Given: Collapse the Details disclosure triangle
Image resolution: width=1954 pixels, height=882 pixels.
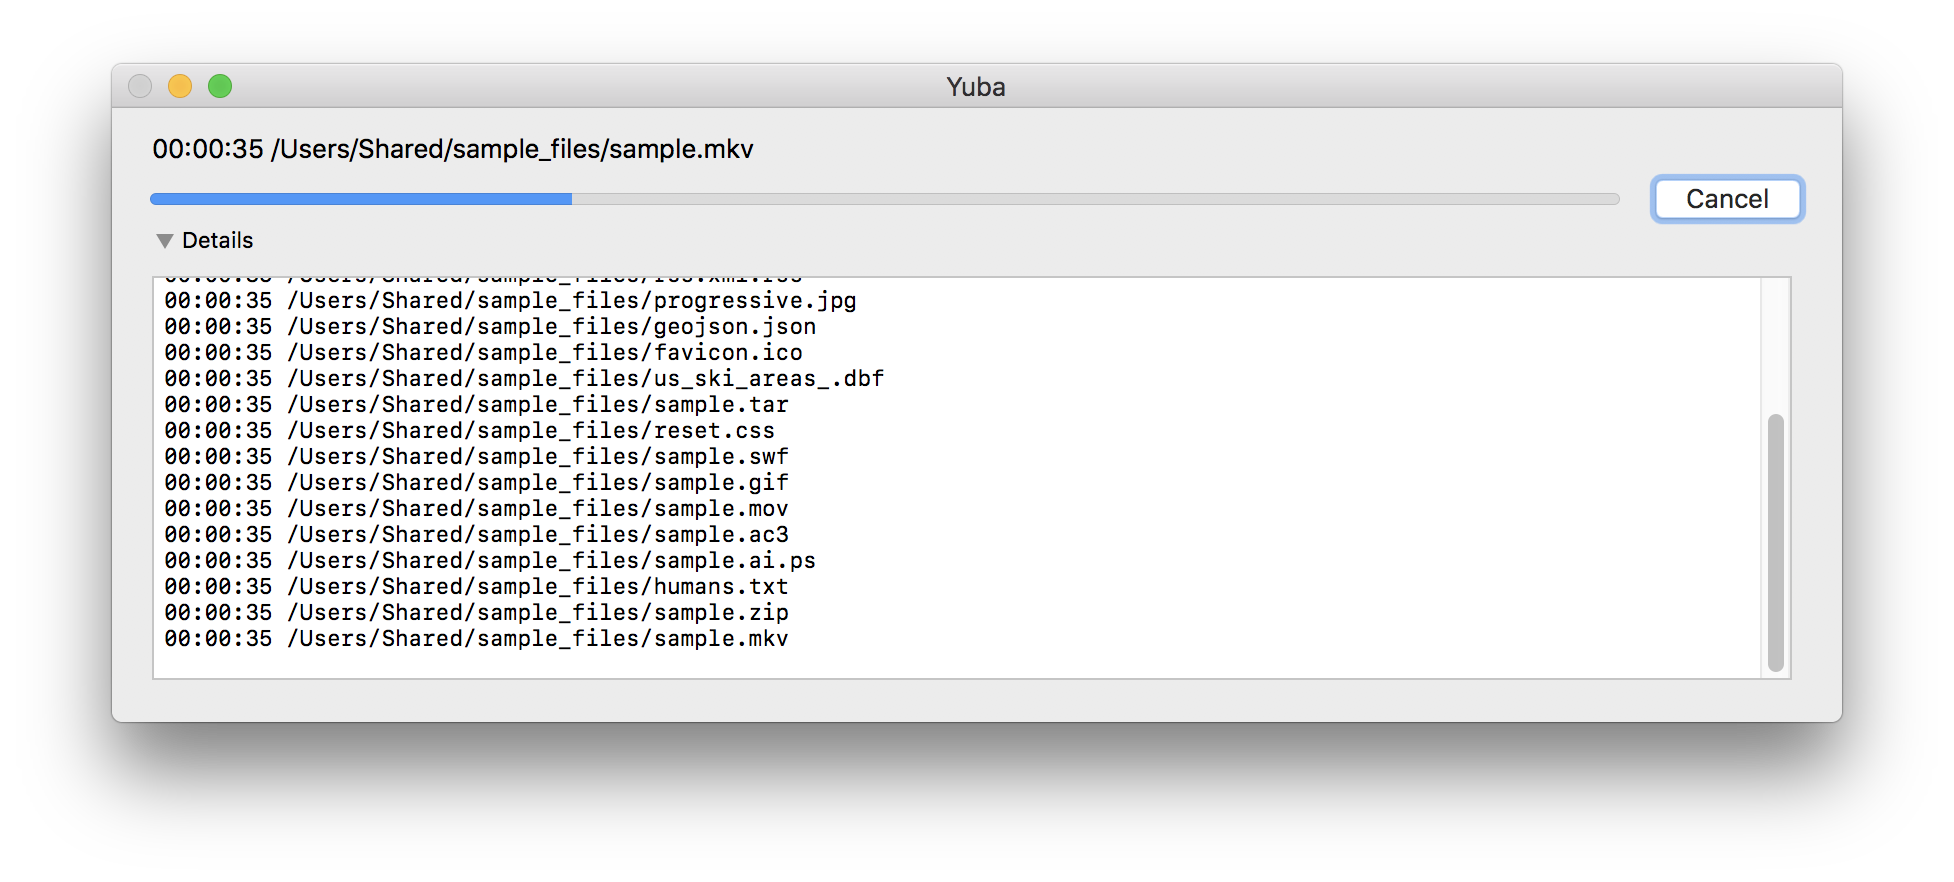Looking at the screenshot, I should point(165,241).
